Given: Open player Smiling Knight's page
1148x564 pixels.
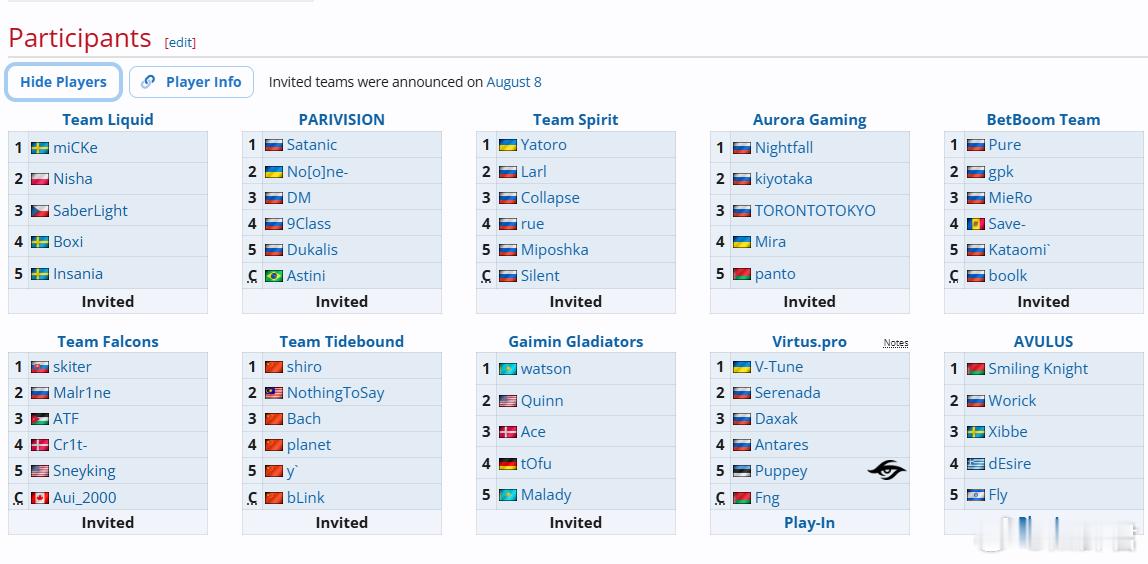Looking at the screenshot, I should click(x=1037, y=369).
